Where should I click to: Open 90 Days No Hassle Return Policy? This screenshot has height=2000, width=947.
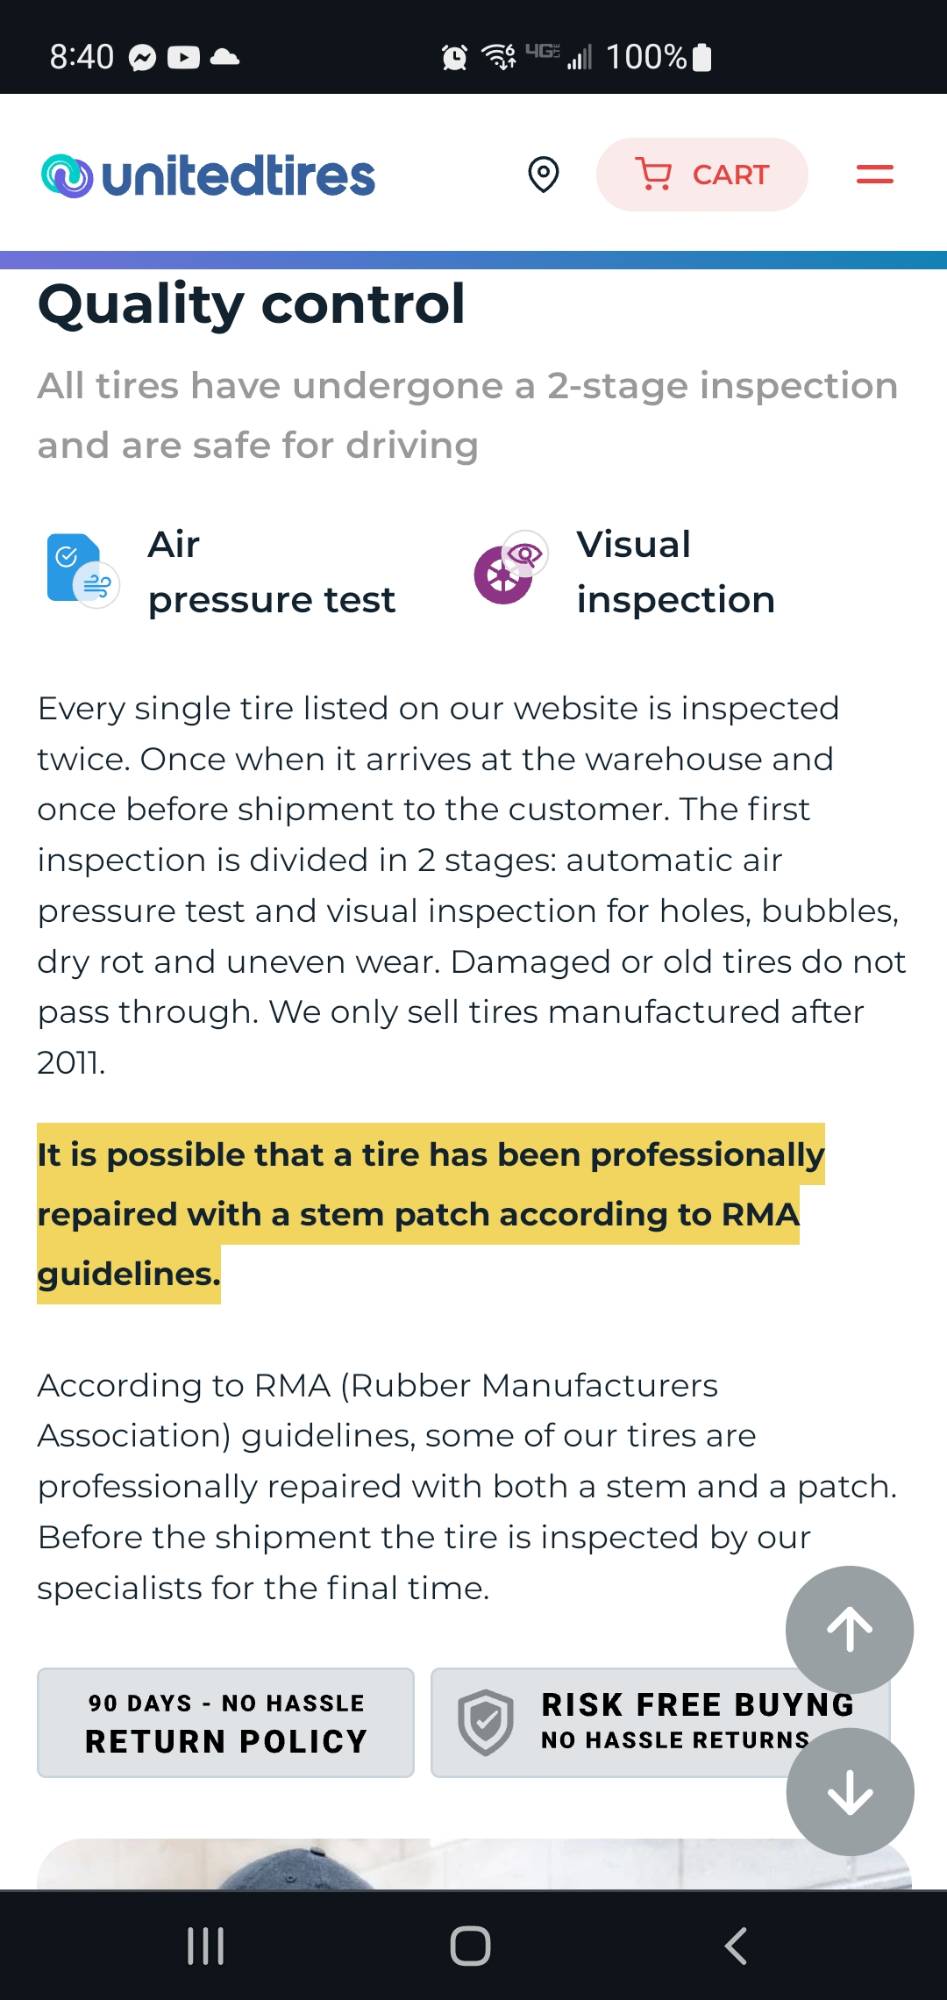226,1722
